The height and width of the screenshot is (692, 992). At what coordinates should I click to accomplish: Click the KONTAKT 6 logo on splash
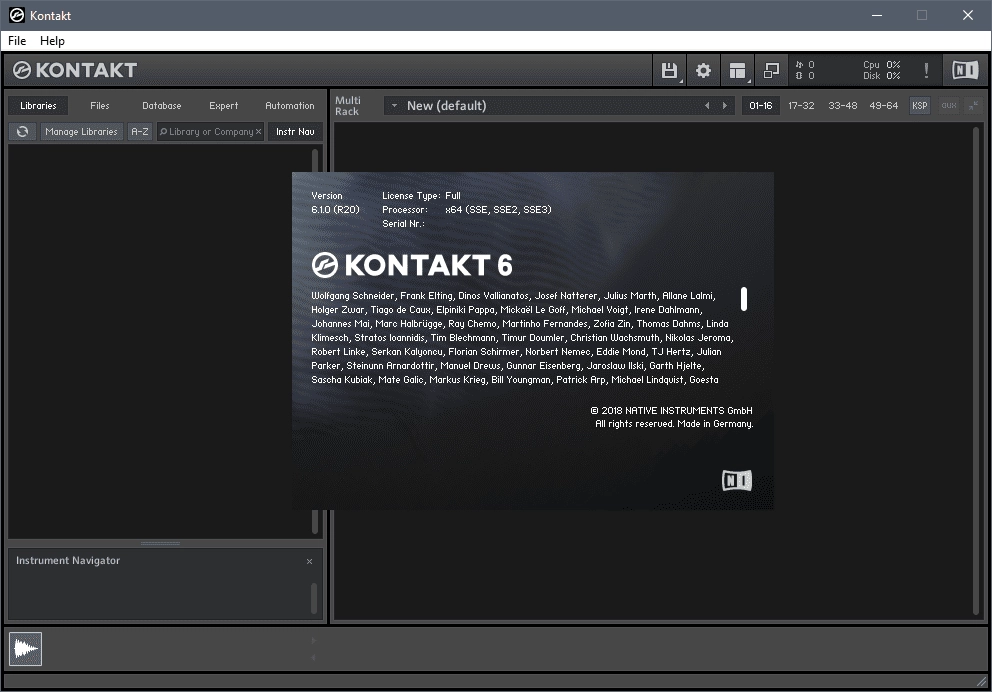tap(412, 265)
